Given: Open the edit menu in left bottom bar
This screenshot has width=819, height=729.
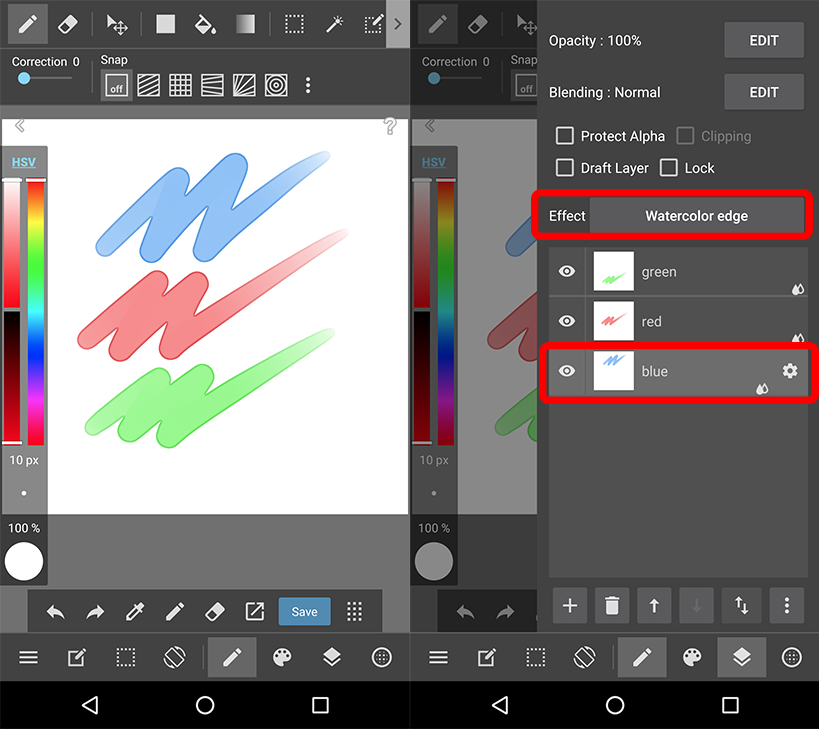Looking at the screenshot, I should [77, 657].
